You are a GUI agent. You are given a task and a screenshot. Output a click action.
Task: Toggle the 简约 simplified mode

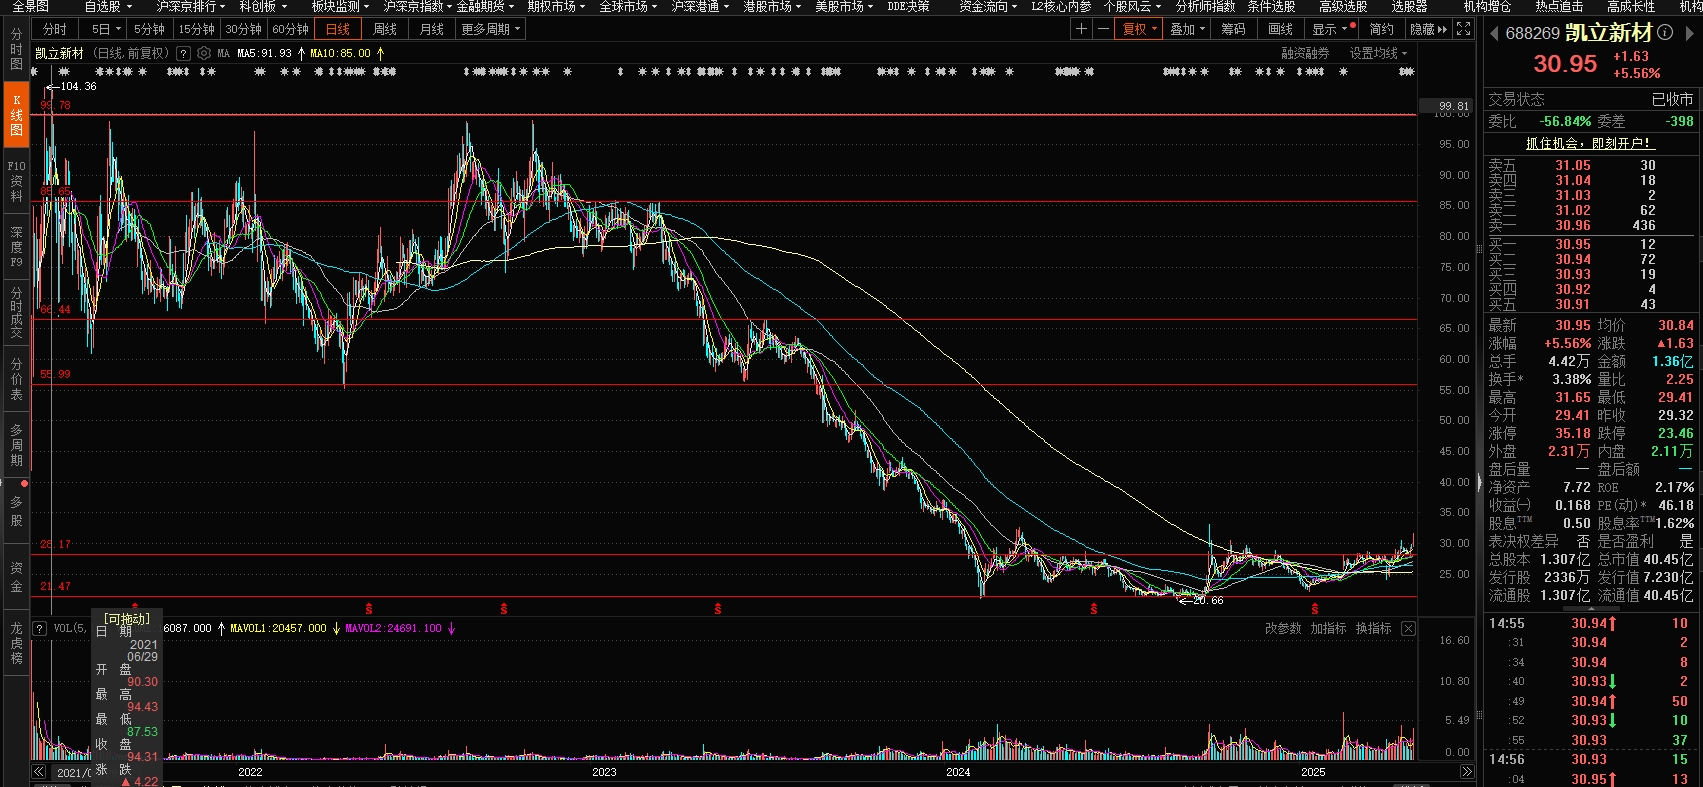(x=1381, y=29)
